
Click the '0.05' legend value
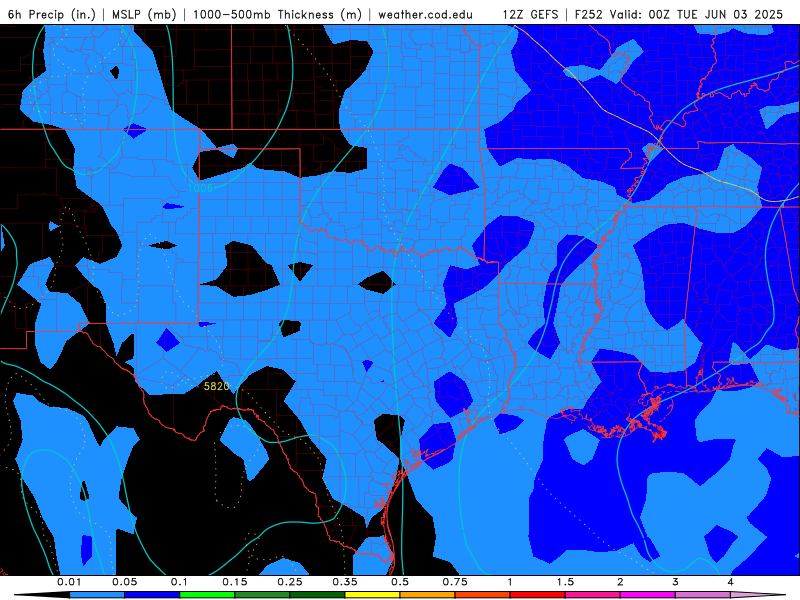coord(125,582)
